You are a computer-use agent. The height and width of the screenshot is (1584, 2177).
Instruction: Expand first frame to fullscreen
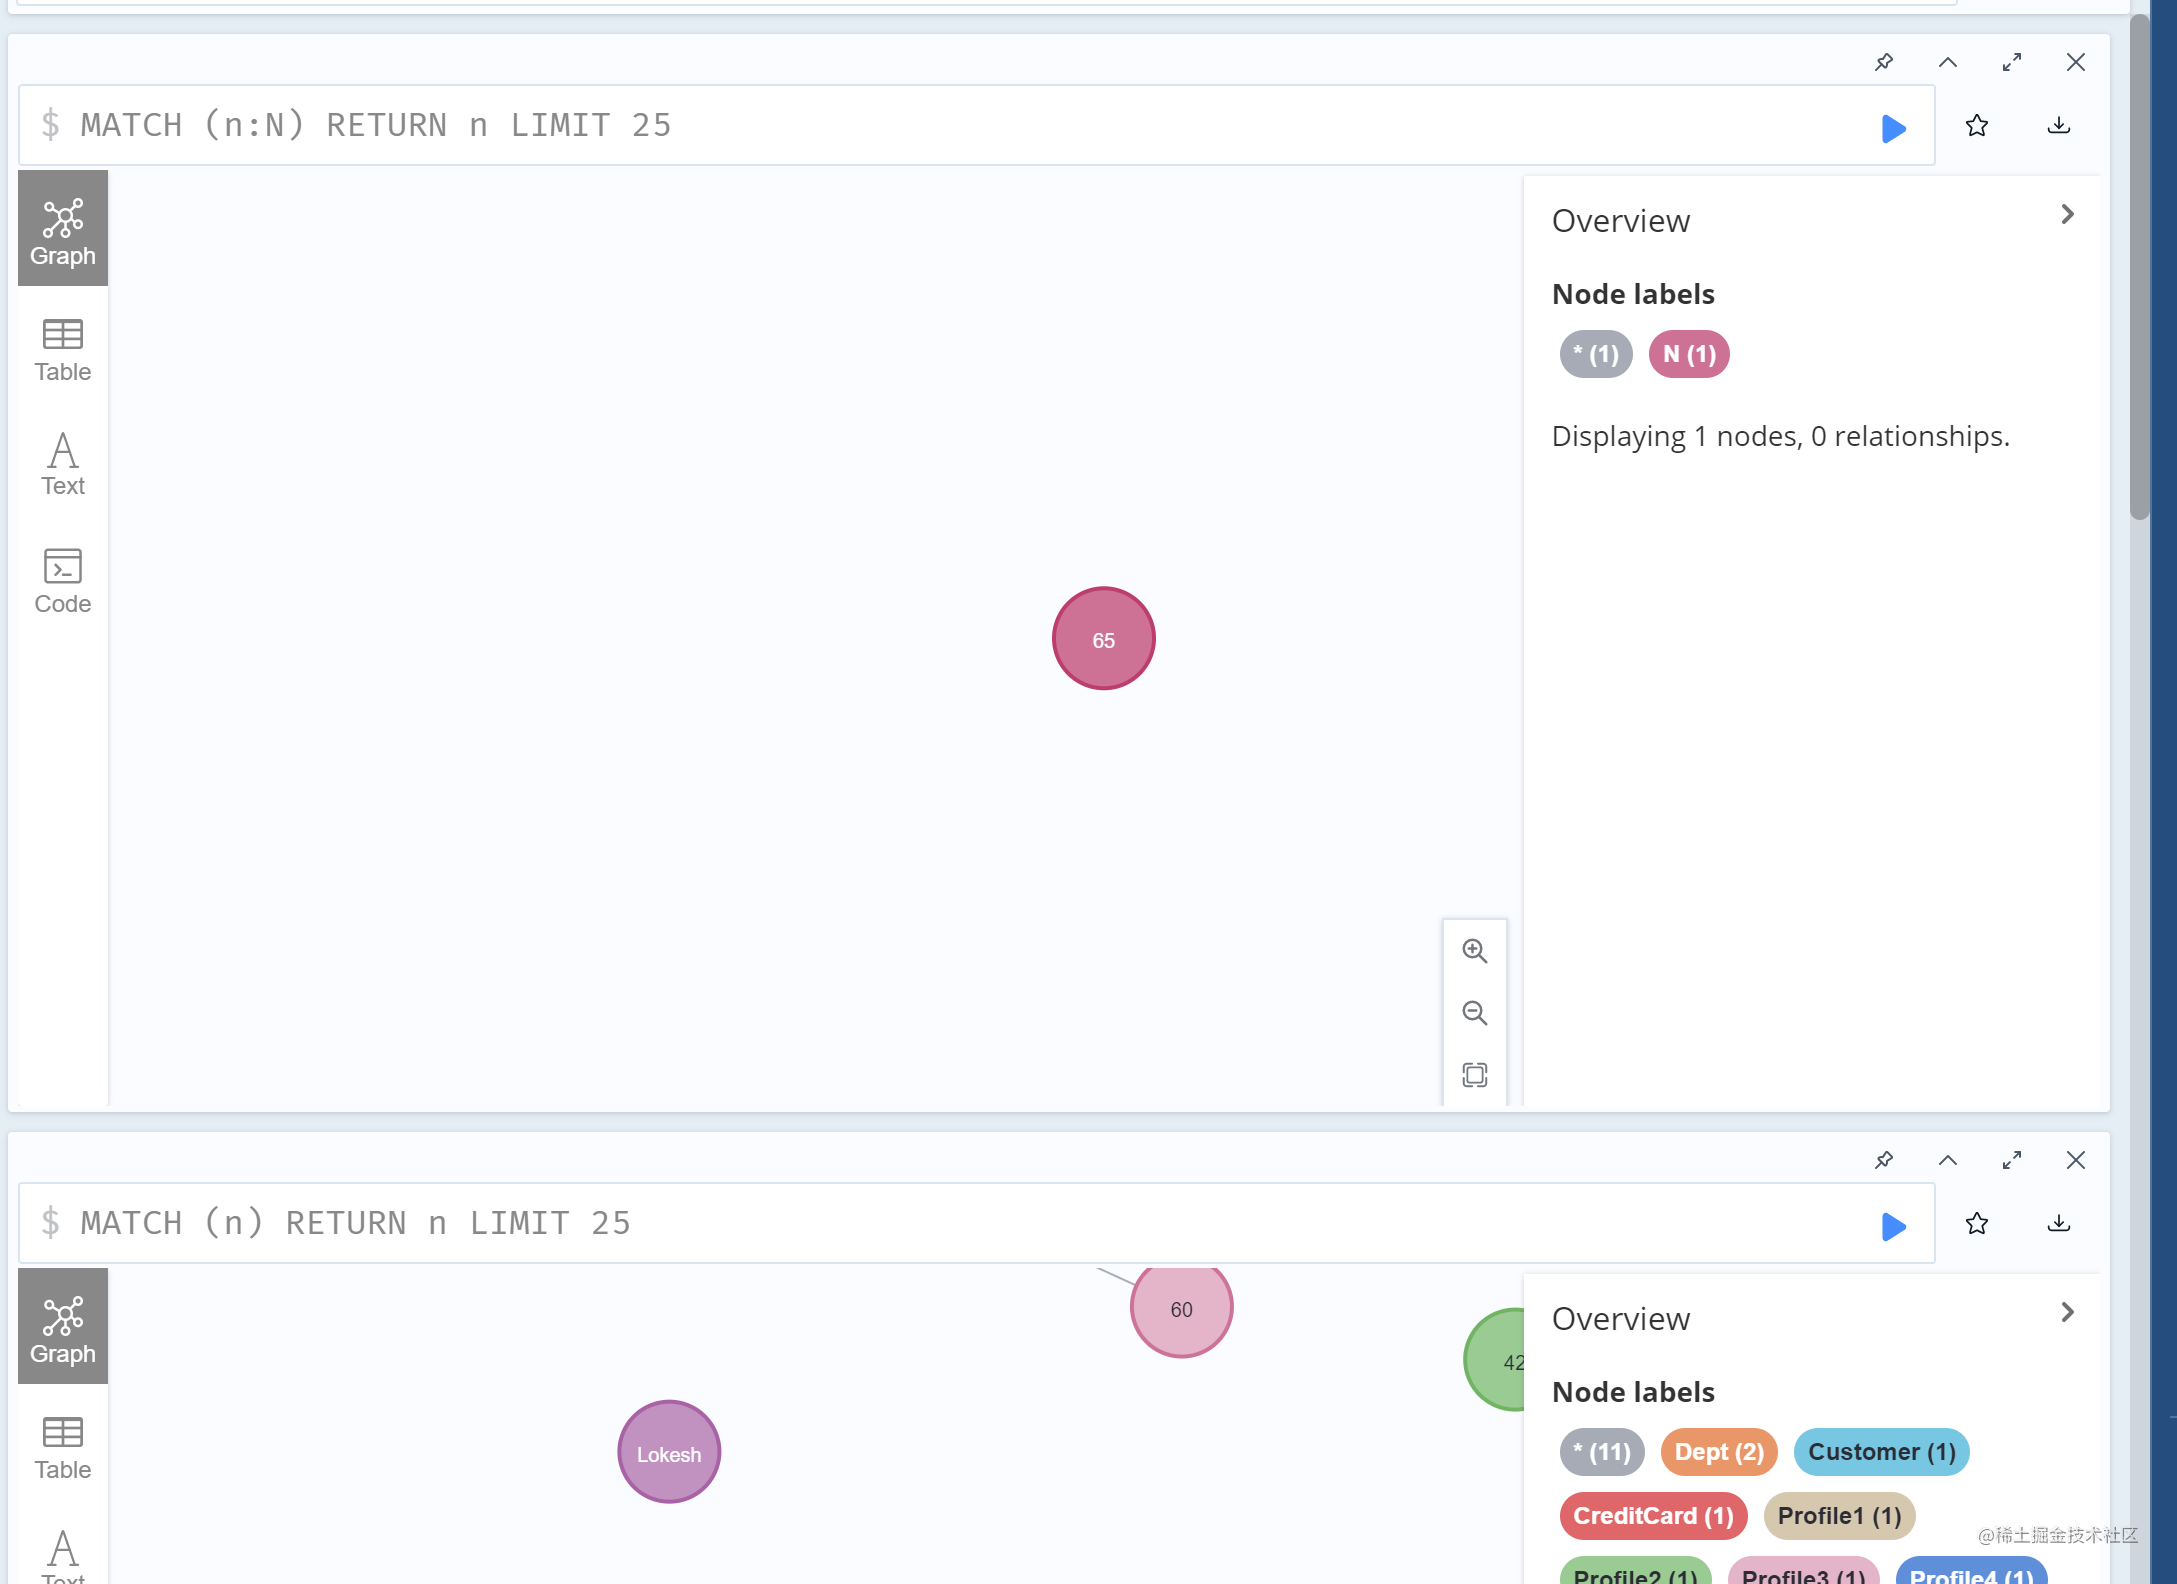coord(2012,62)
